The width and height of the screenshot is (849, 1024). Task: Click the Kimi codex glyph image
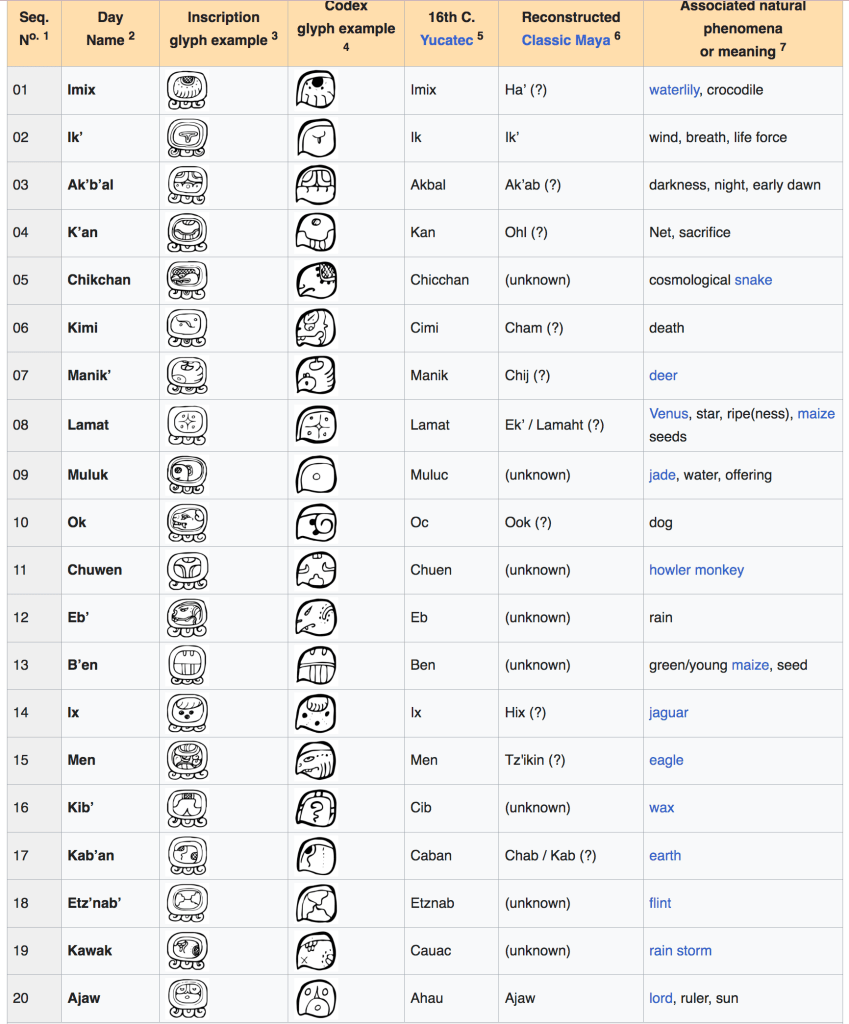tap(316, 327)
